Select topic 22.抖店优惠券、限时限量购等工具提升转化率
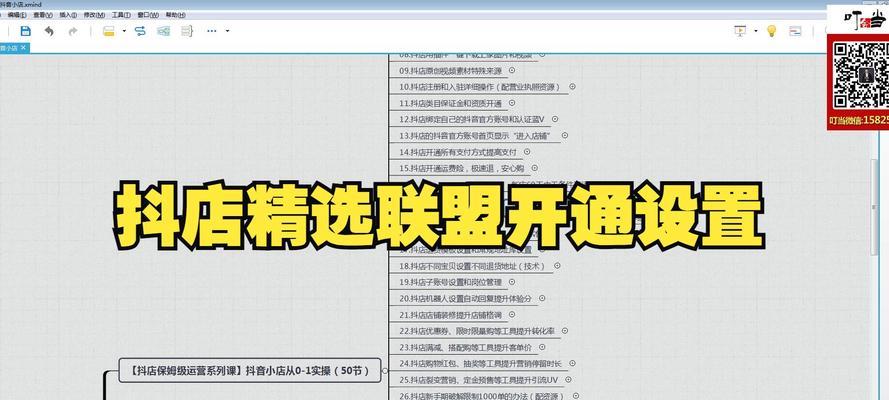The width and height of the screenshot is (889, 400). (x=476, y=331)
